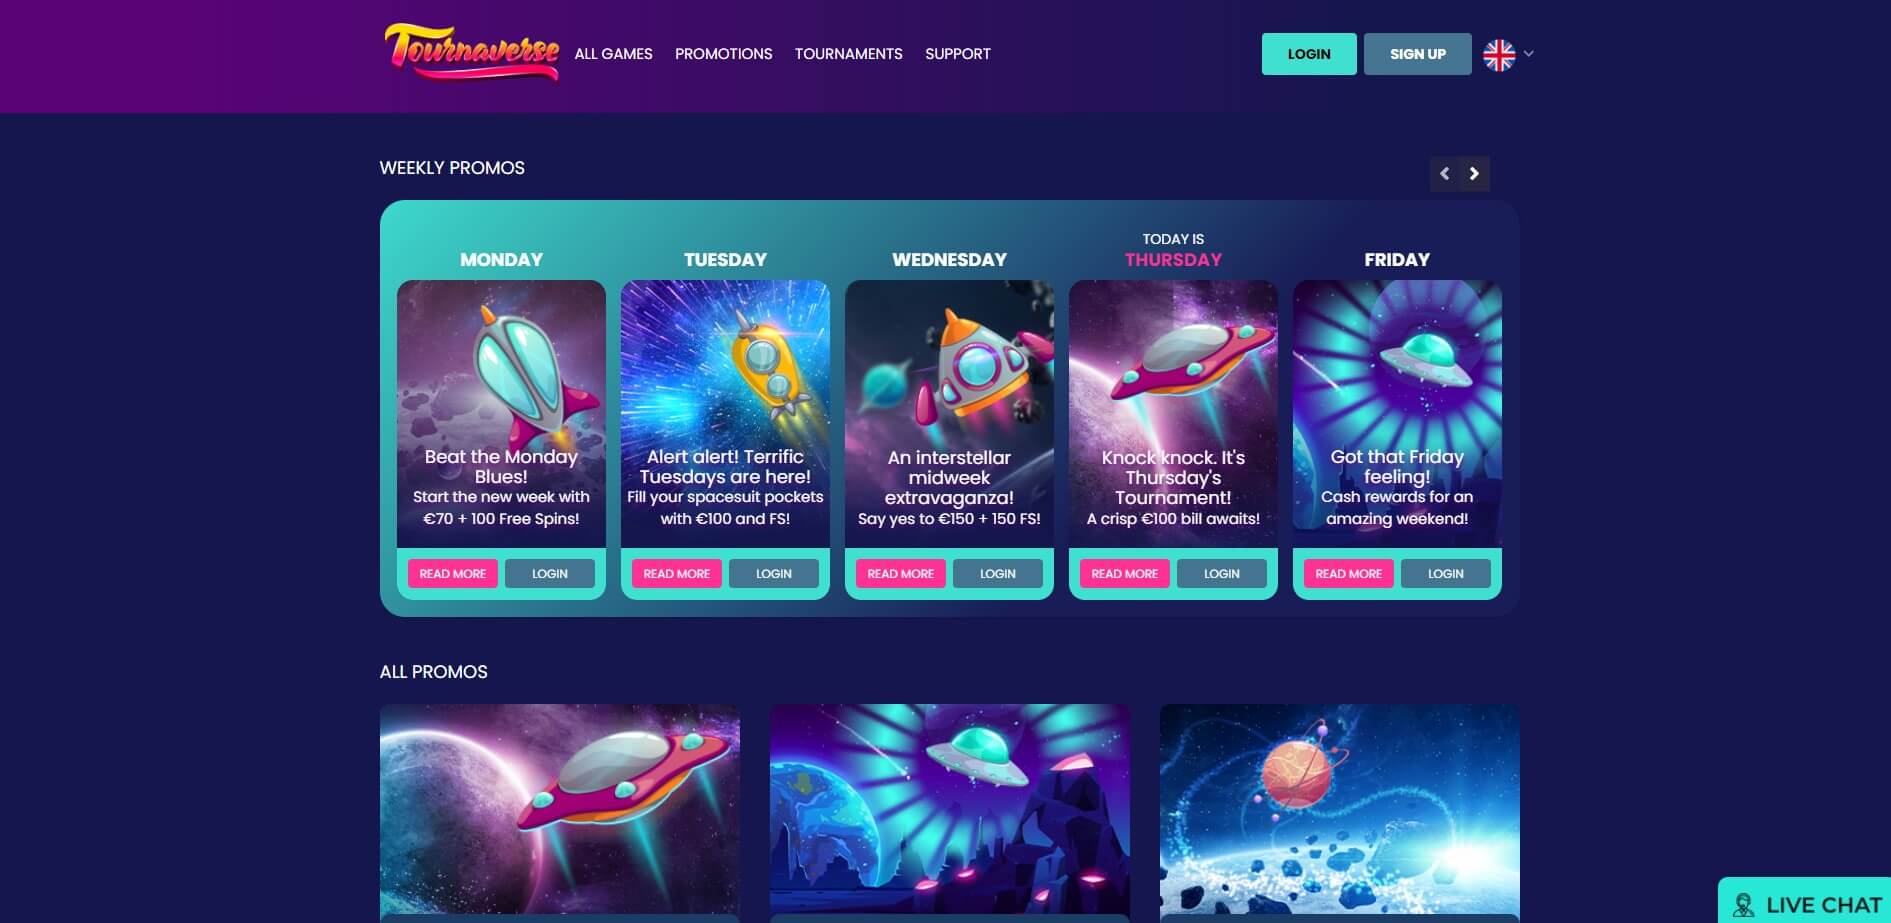Open the Support page
The image size is (1891, 923).
point(957,54)
